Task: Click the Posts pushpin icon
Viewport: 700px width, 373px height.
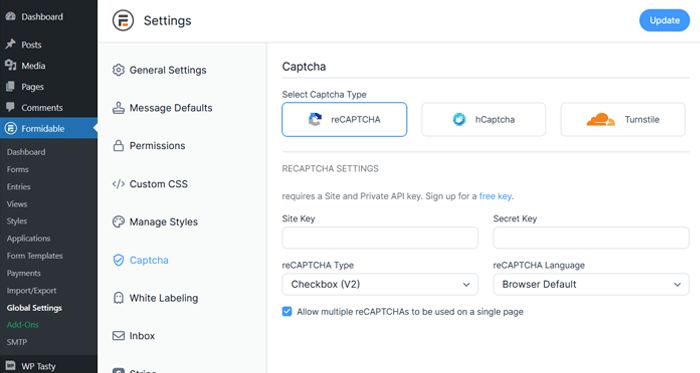Action: [10, 44]
